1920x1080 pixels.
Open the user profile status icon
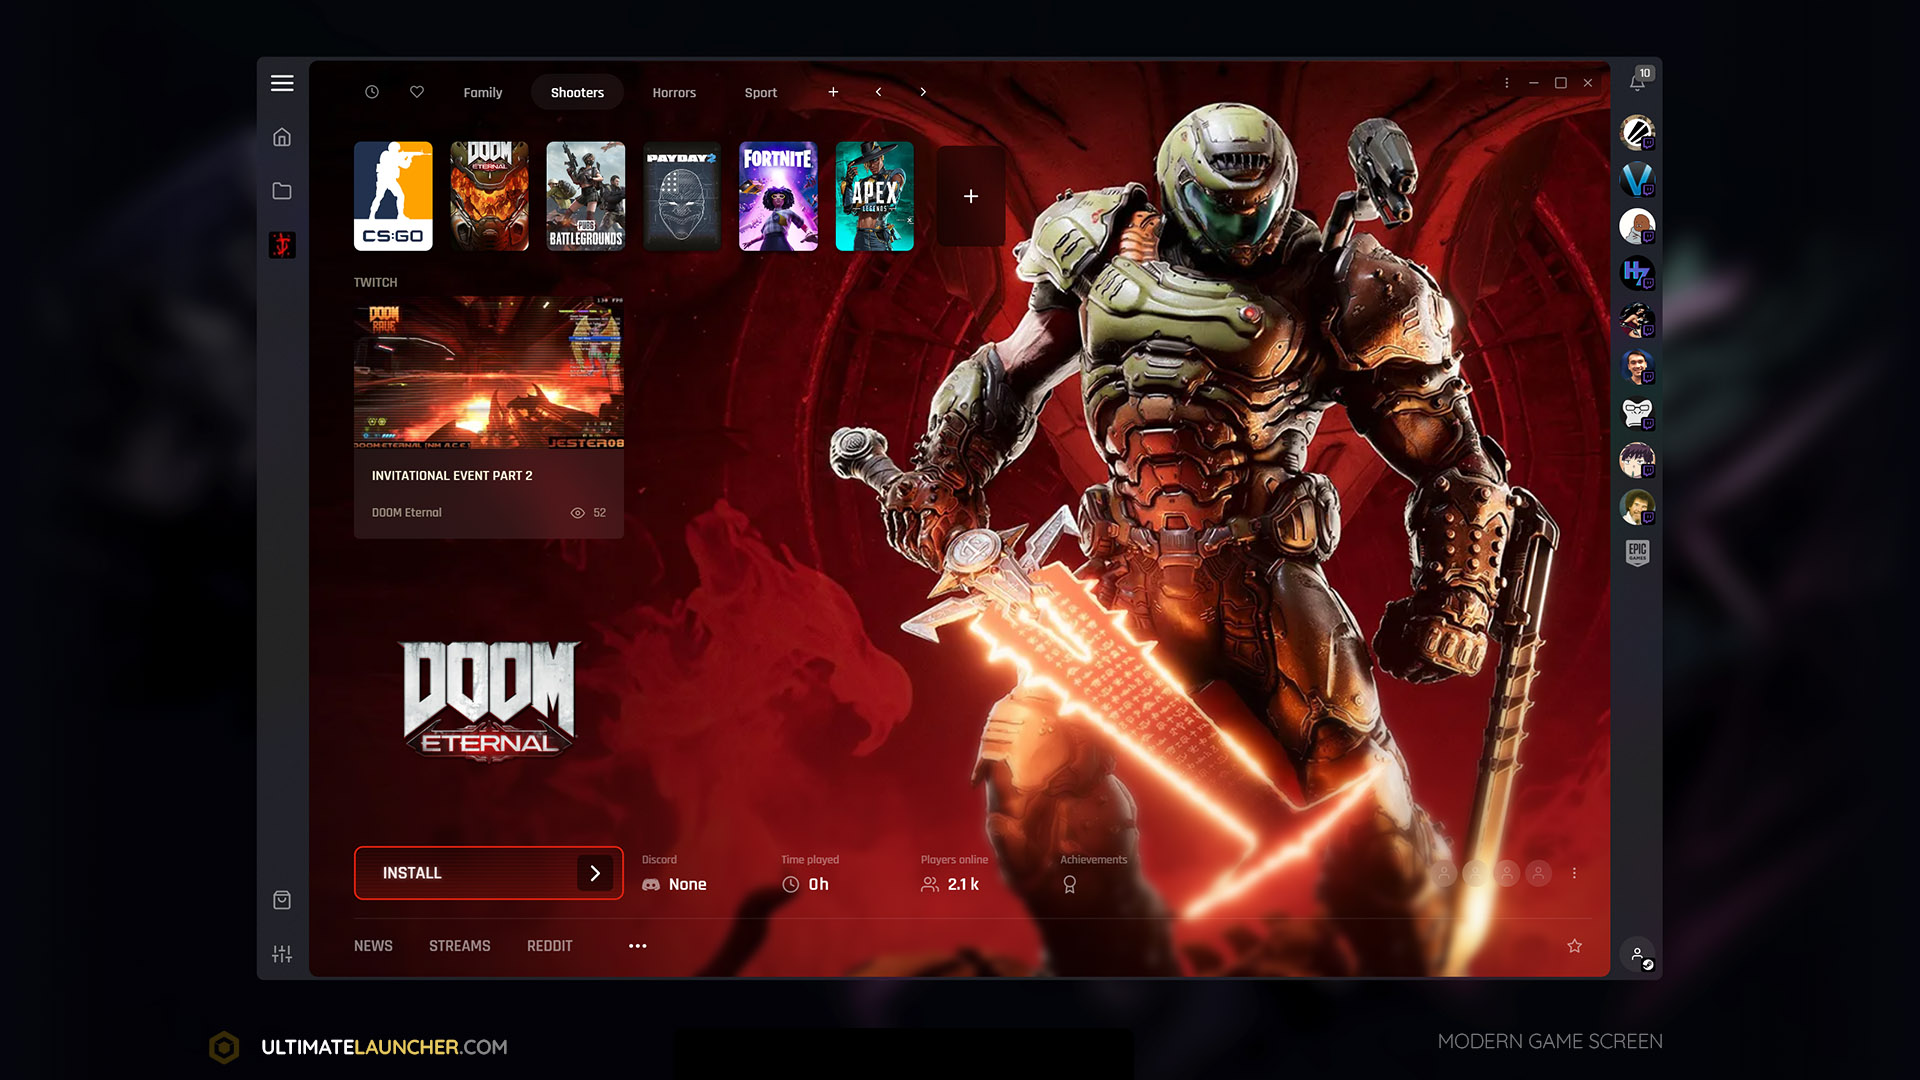(x=1638, y=956)
